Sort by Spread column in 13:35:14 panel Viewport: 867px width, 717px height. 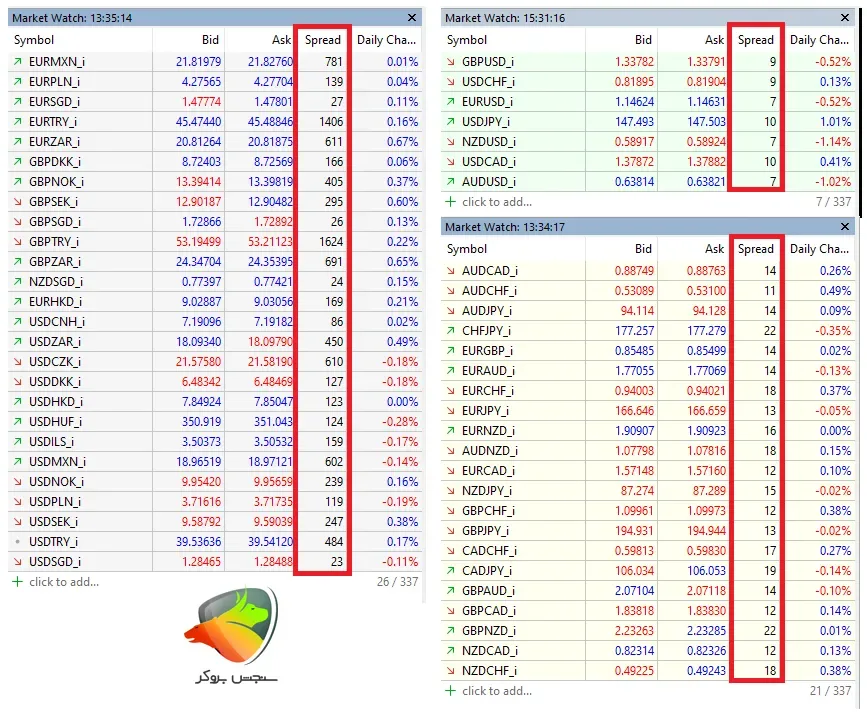coord(322,40)
